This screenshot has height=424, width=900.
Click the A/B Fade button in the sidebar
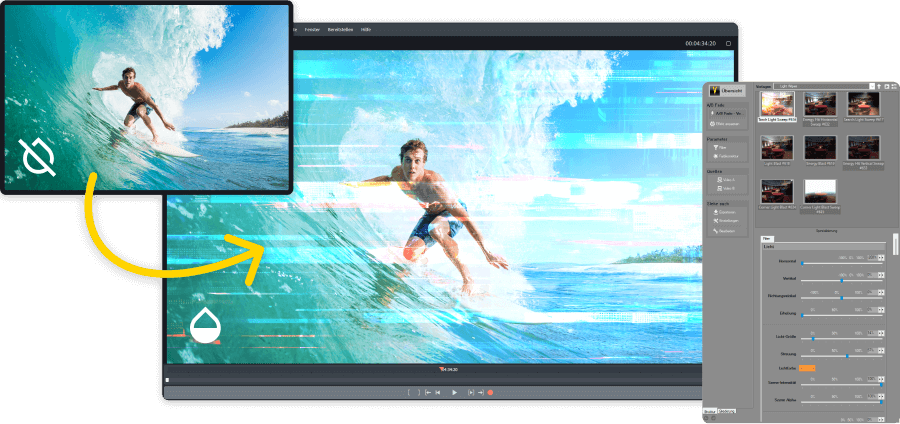[x=727, y=114]
